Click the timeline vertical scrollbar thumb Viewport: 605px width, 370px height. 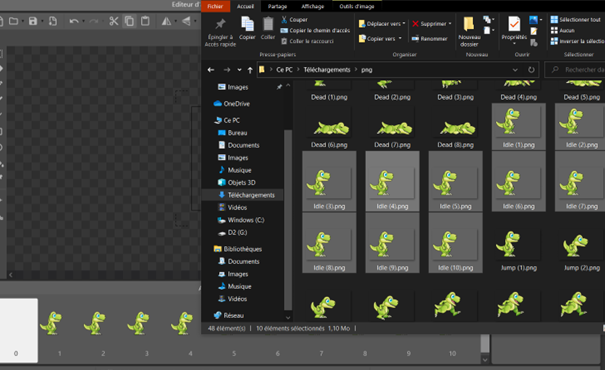click(x=485, y=343)
